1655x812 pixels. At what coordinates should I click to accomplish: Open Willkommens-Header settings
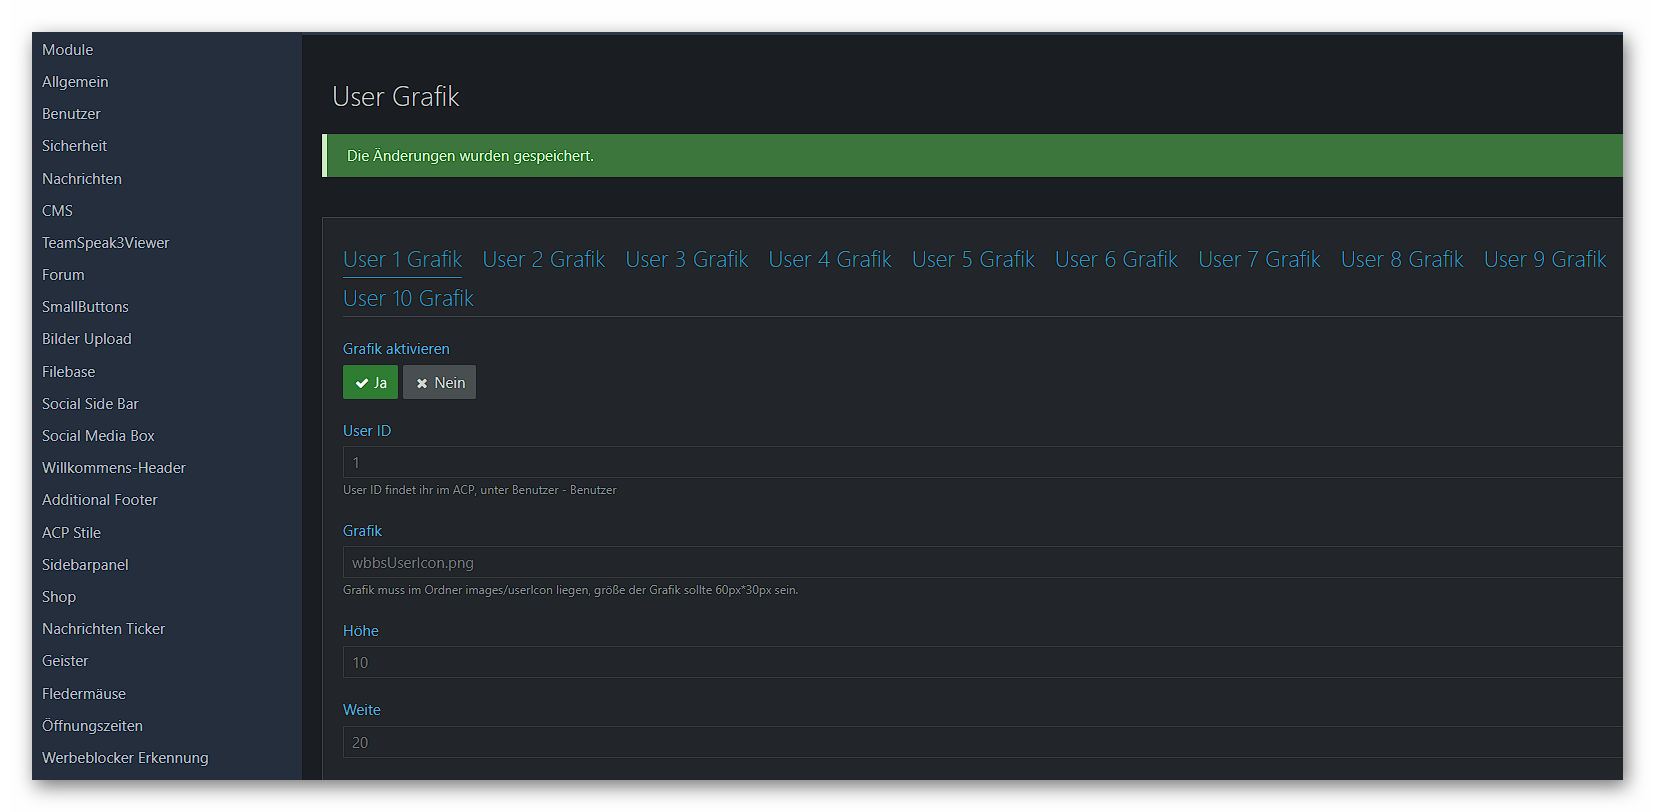click(x=113, y=468)
